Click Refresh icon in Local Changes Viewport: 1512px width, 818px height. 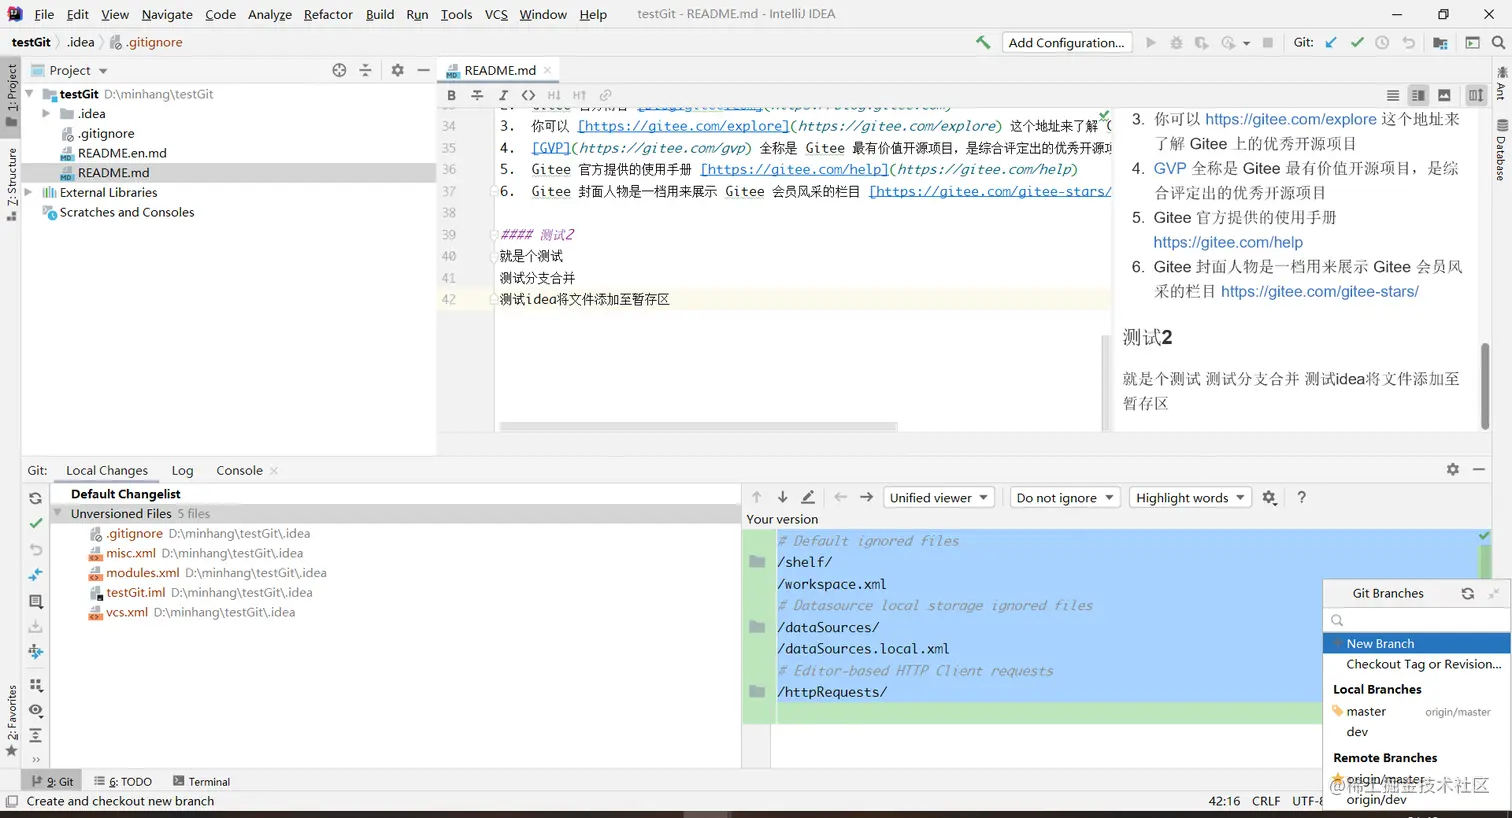click(x=35, y=498)
